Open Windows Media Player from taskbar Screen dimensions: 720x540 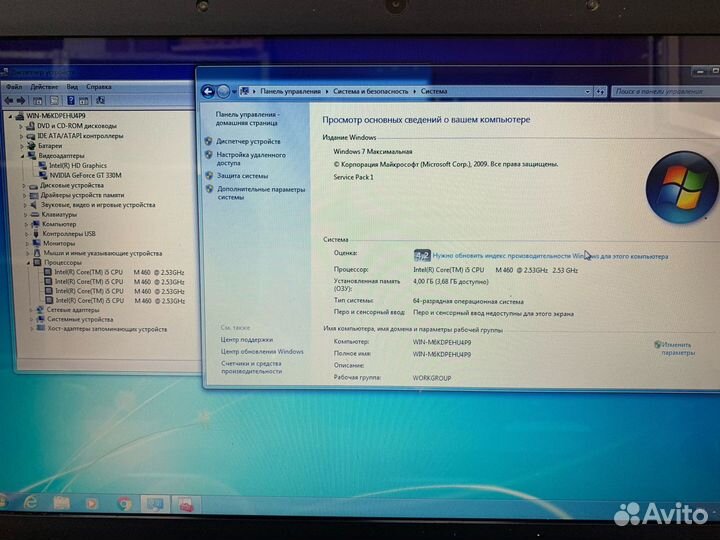pyautogui.click(x=92, y=504)
